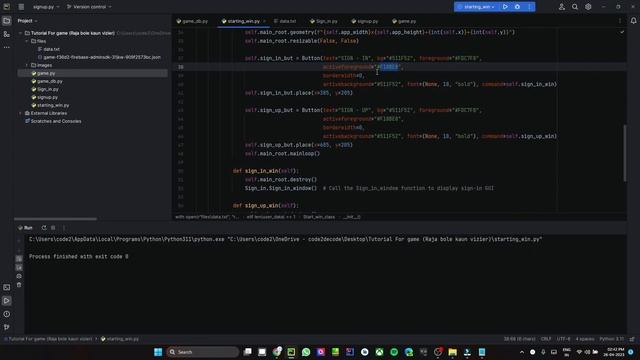This screenshot has height=360, width=640.
Task: Open Code With Me user icon
Action: 562,7
